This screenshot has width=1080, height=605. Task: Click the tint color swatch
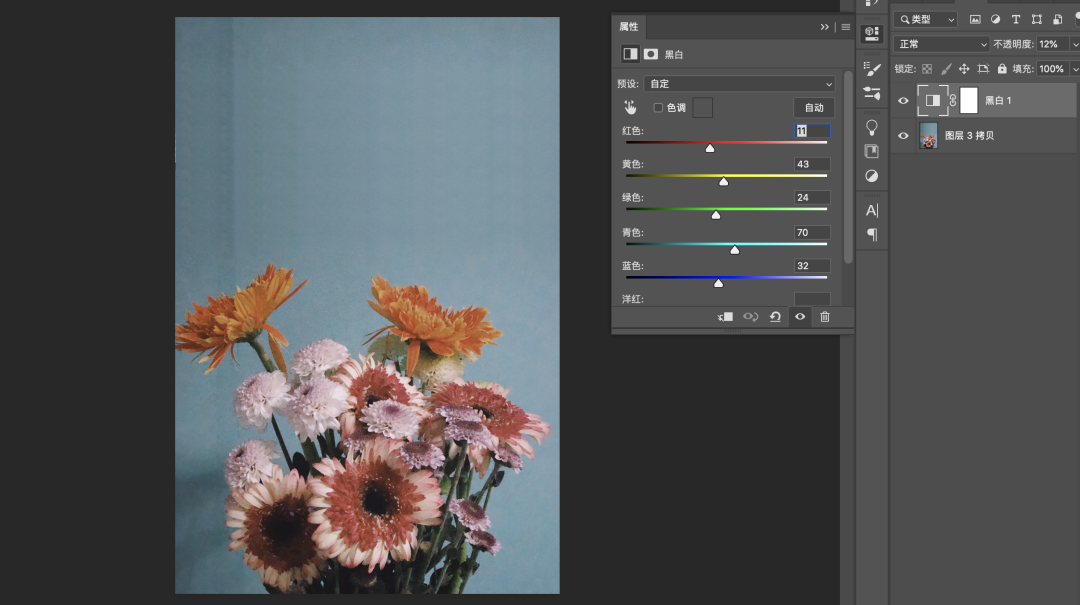click(x=703, y=107)
